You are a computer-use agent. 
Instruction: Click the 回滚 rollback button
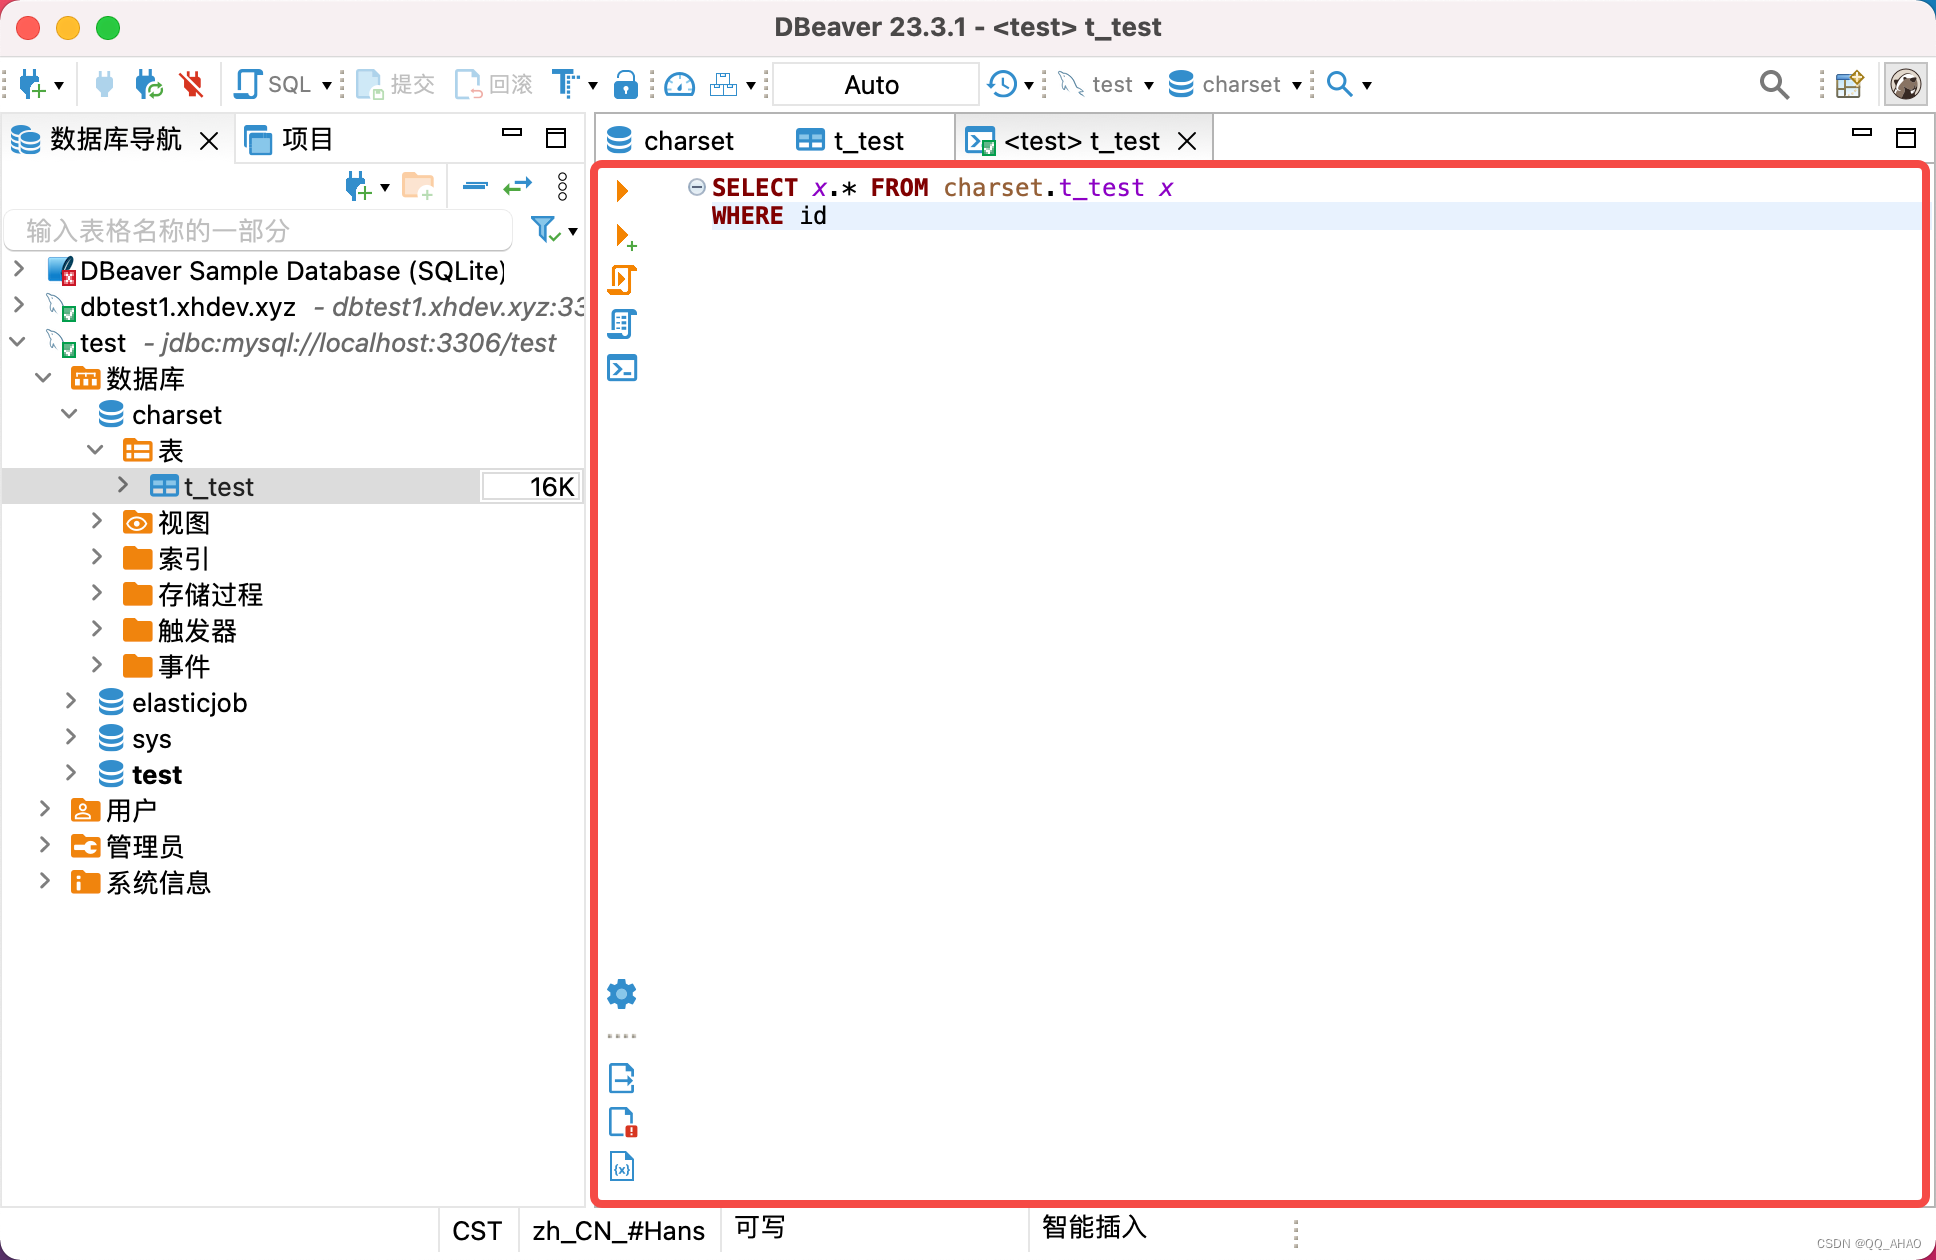point(494,85)
